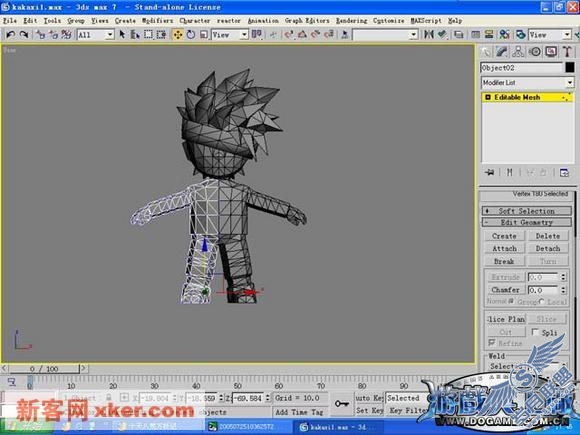Open the Curve Editor icon
The width and height of the screenshot is (580, 435).
(476, 35)
